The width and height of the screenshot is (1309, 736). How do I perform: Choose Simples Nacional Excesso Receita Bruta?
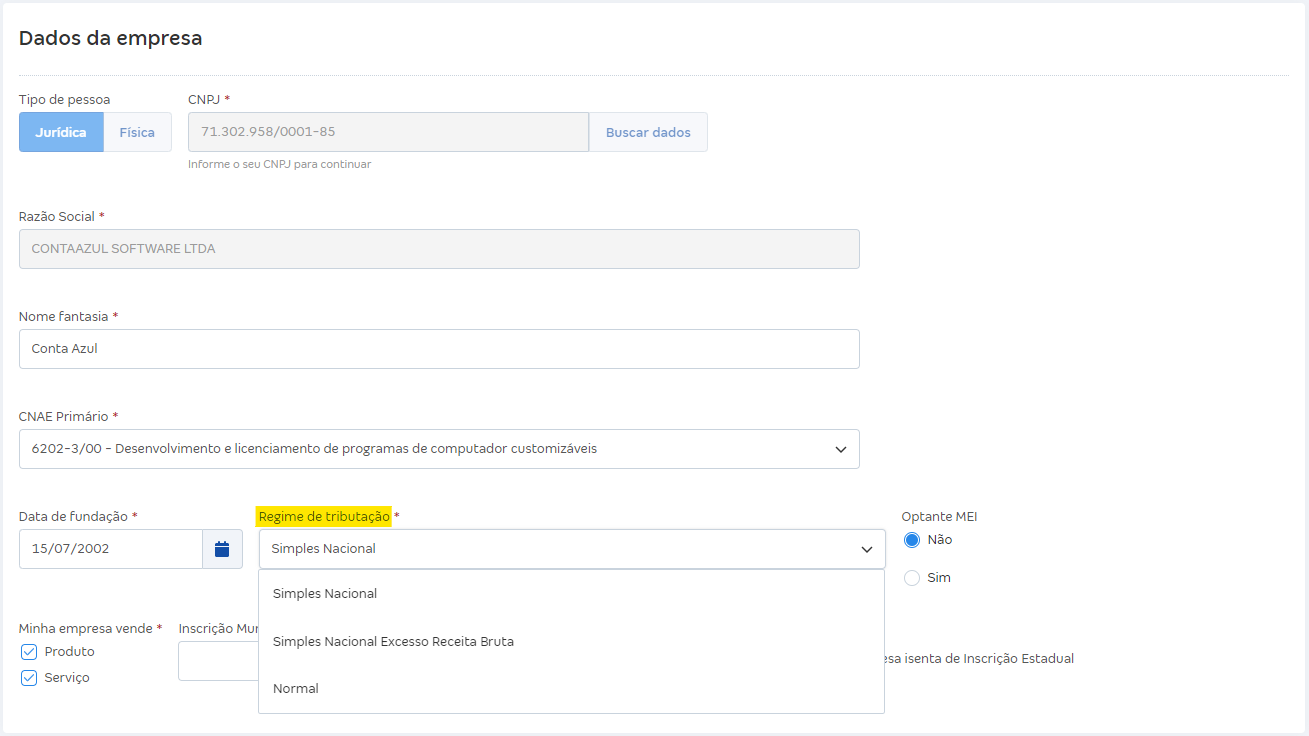pyautogui.click(x=393, y=642)
